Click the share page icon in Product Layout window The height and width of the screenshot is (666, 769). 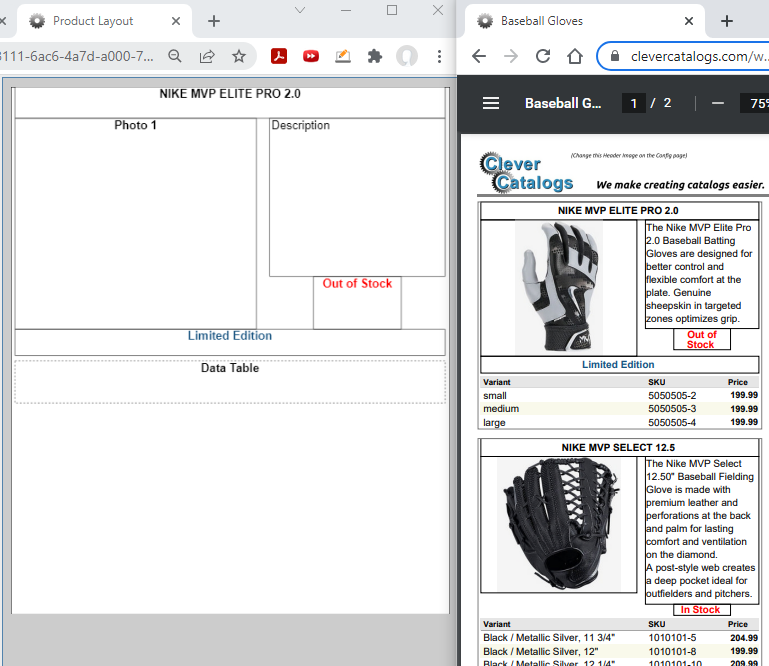[x=207, y=56]
